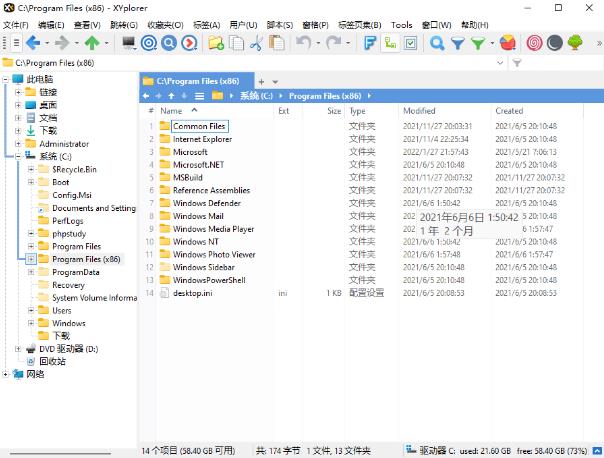Screen dimensions: 604x458
Task: Click breadcrumb bar back arrow
Action: pos(146,96)
